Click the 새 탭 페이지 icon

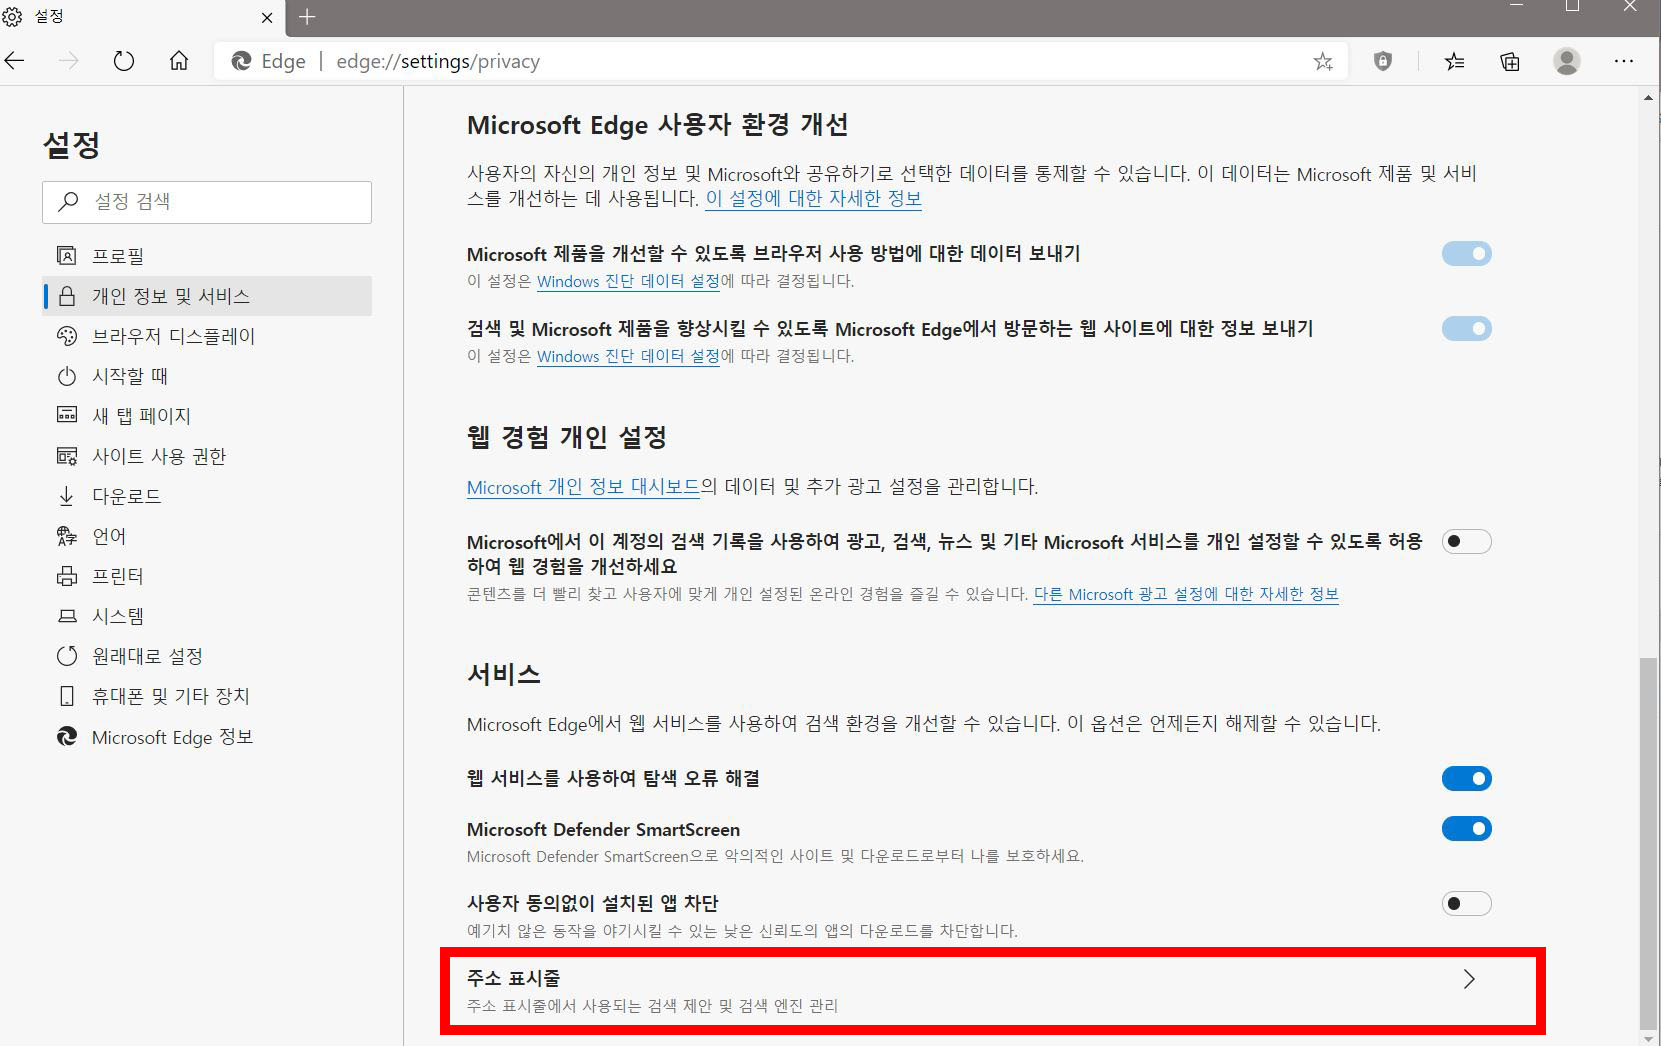point(67,415)
